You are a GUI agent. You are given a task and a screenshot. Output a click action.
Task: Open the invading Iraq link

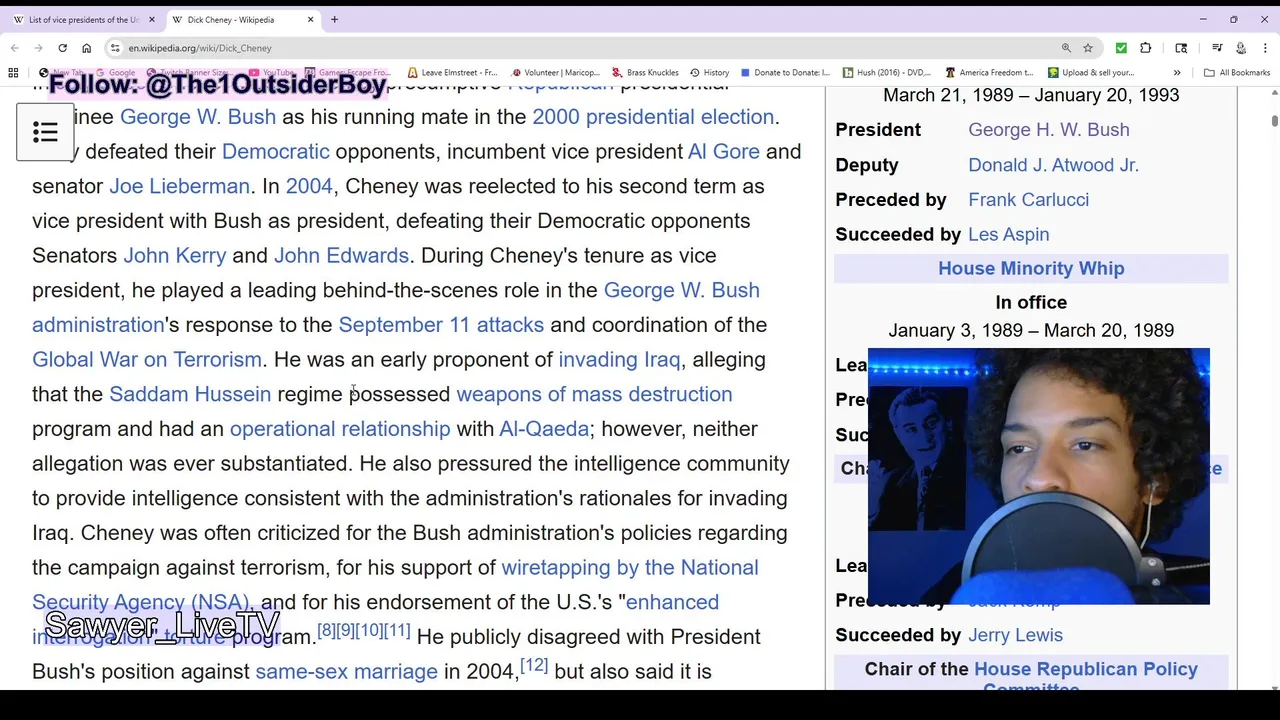pyautogui.click(x=619, y=360)
